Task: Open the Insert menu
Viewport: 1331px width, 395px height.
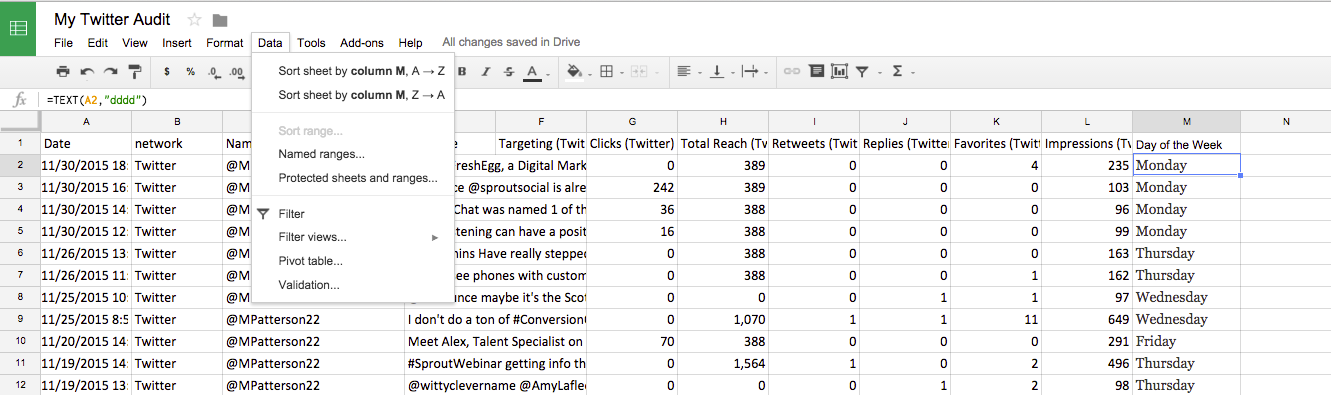Action: point(177,43)
